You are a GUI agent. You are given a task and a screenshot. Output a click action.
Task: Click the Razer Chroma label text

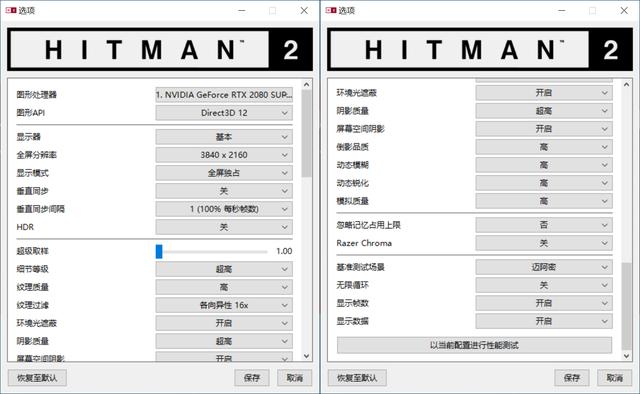click(x=364, y=243)
